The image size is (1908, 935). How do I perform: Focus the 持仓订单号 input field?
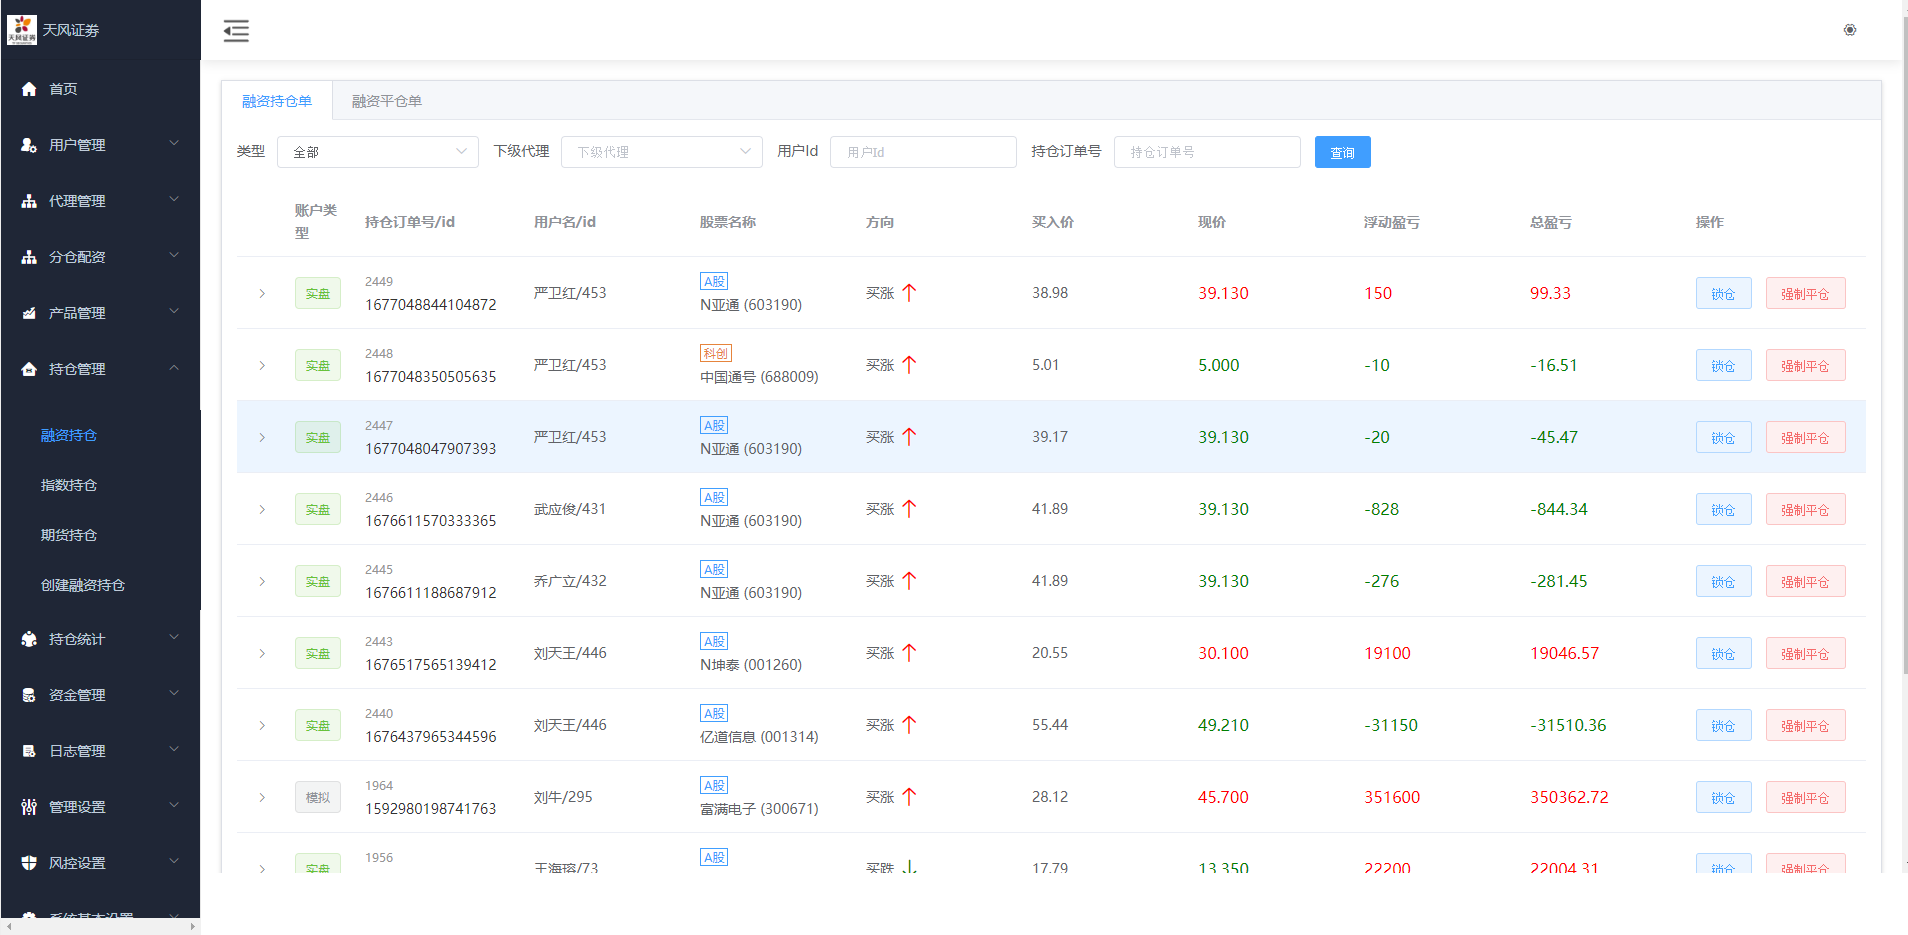1206,152
